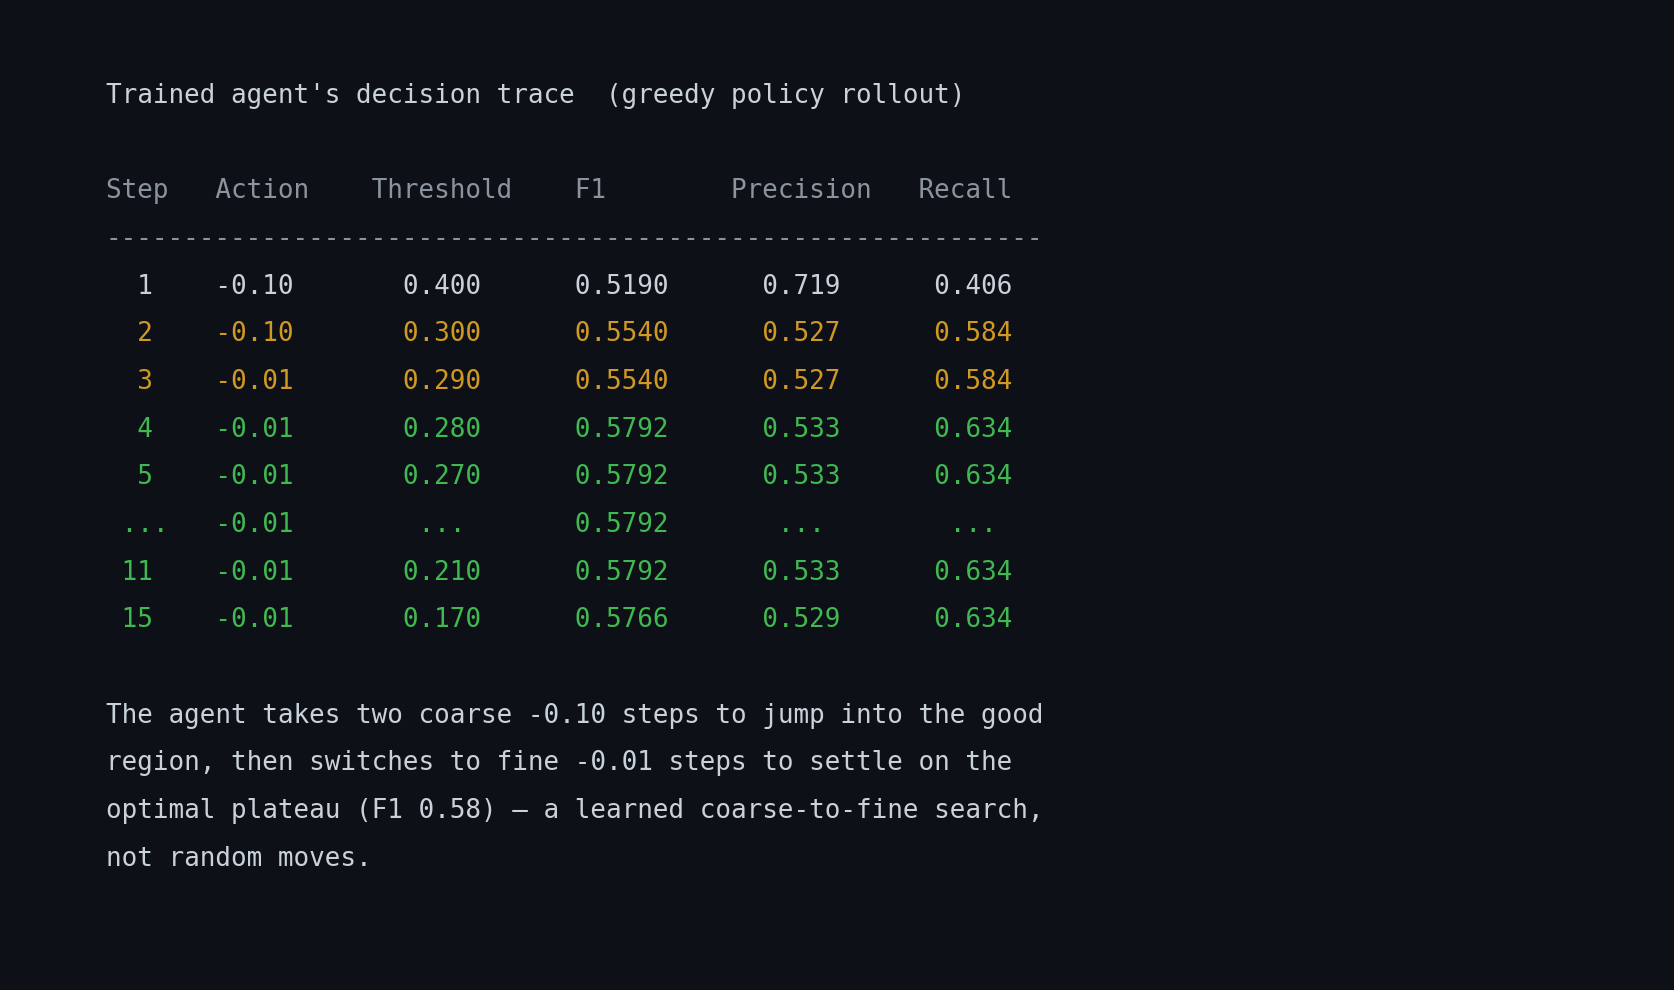
Task: Click action -0.10 in step 1 row
Action: click(254, 286)
